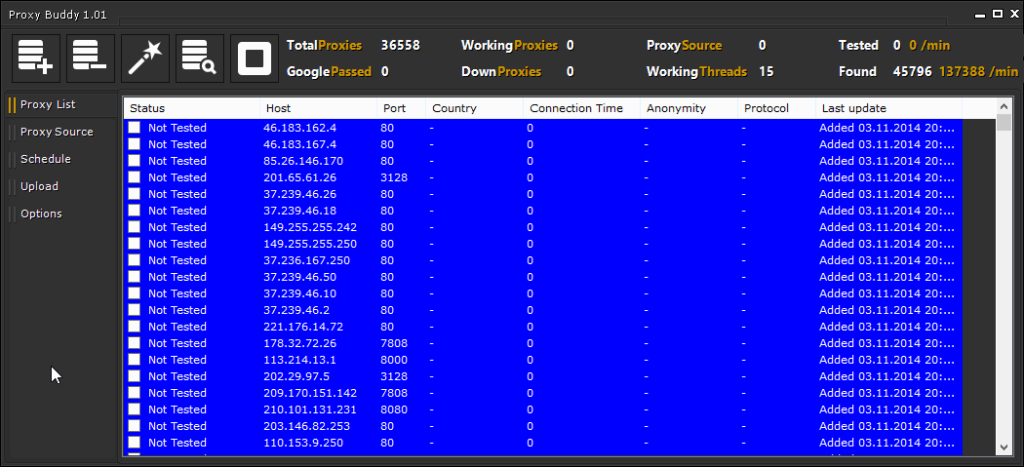Click host 37.239.46.2 in the list
Viewport: 1024px width, 467px height.
pyautogui.click(x=296, y=310)
